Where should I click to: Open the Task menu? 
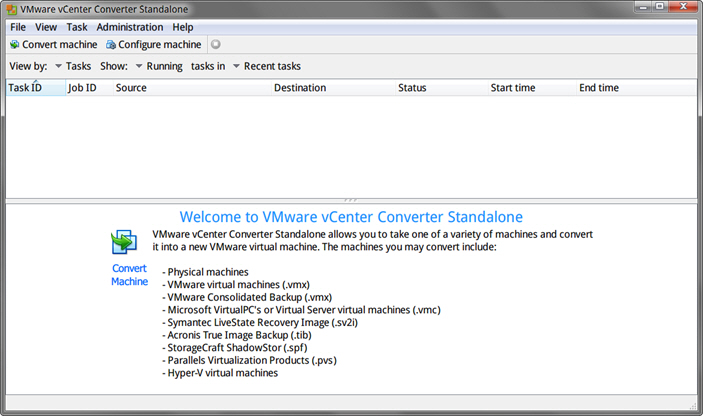pos(77,27)
